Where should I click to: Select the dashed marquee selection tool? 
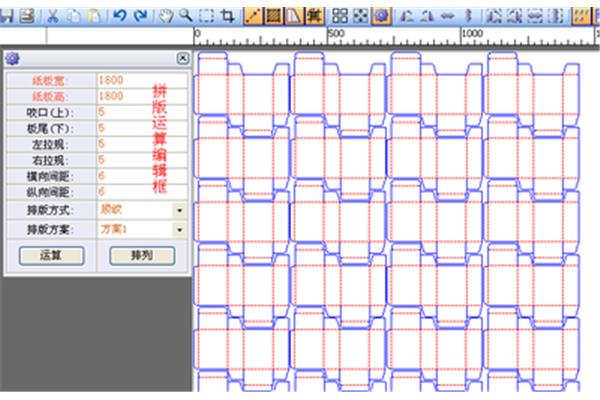(x=207, y=16)
